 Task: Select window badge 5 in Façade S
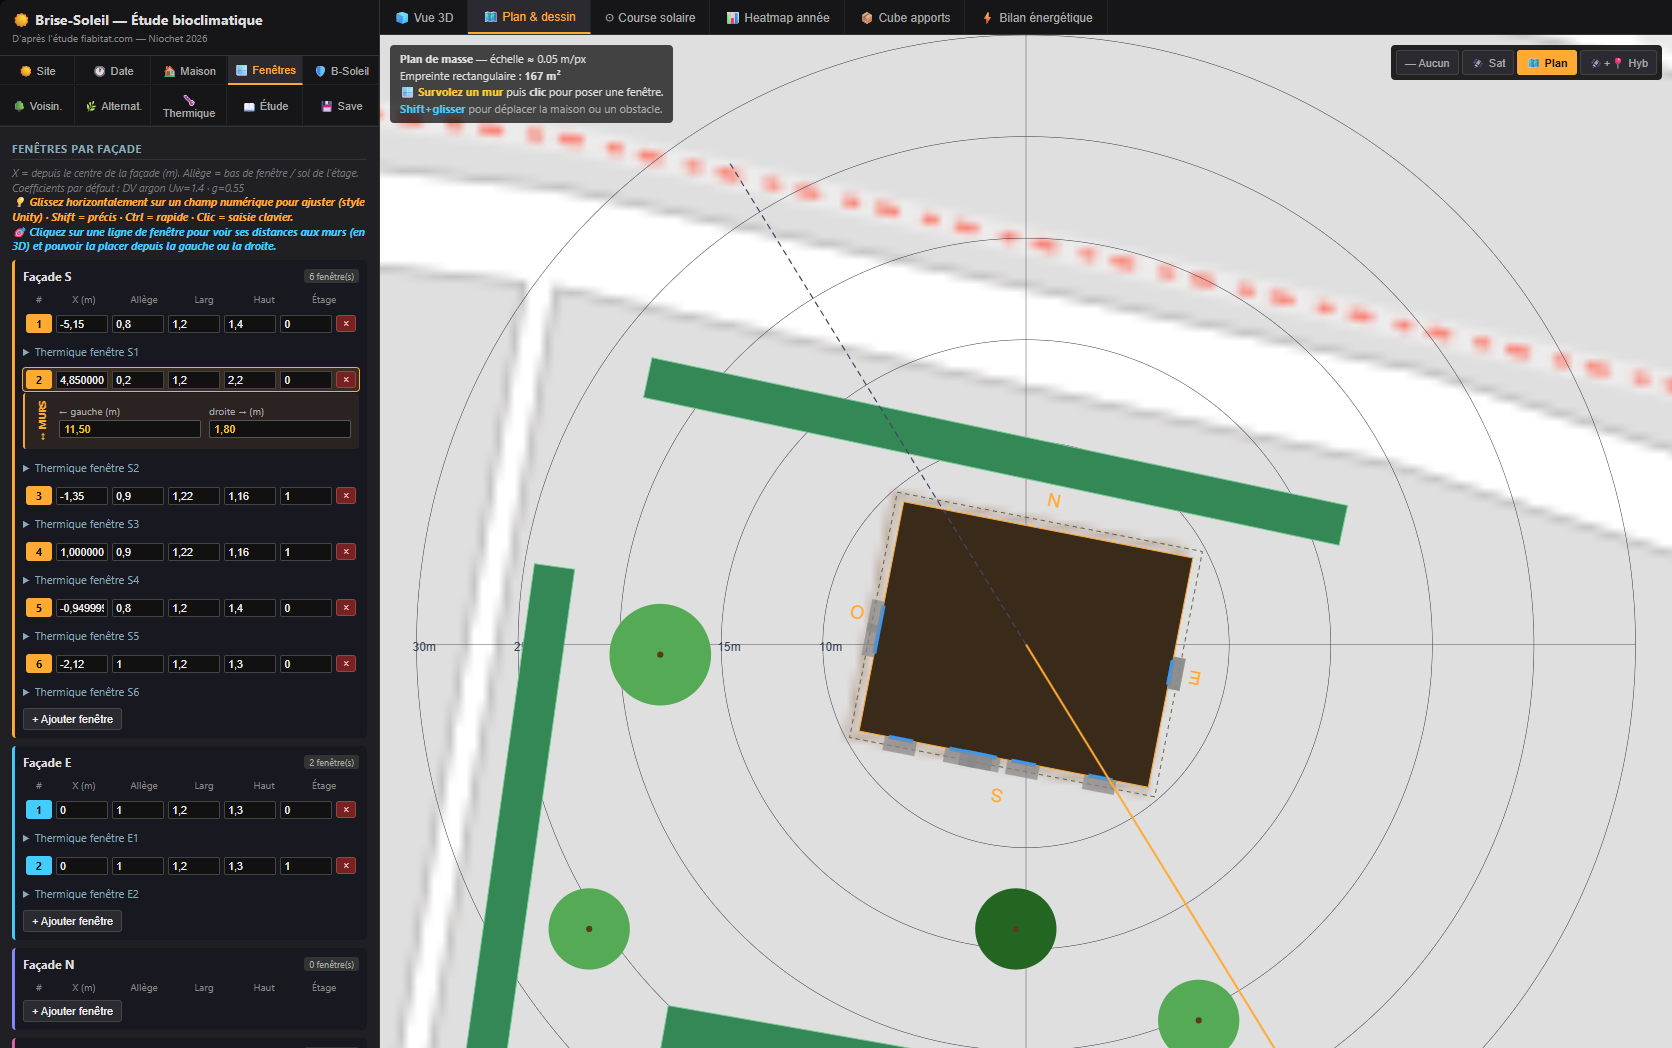click(x=39, y=608)
